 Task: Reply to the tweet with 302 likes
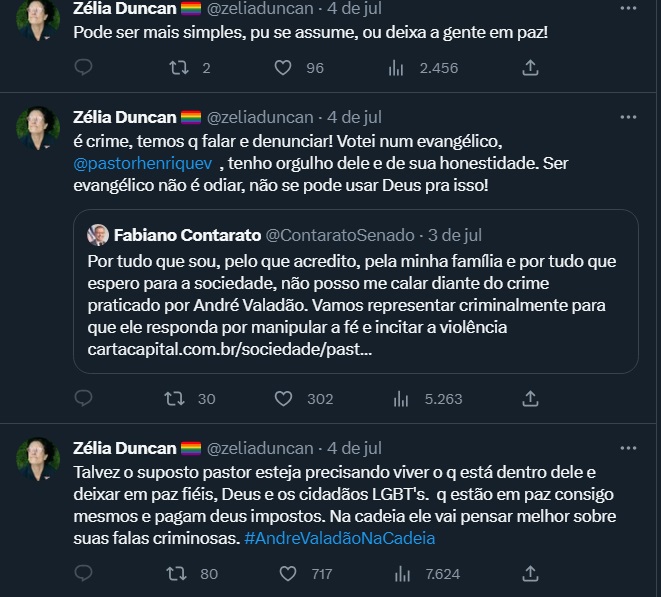(84, 398)
